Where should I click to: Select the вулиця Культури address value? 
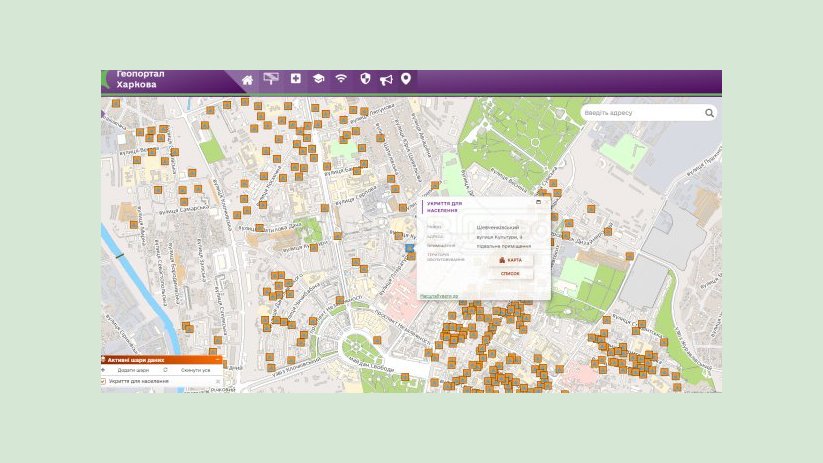[499, 237]
